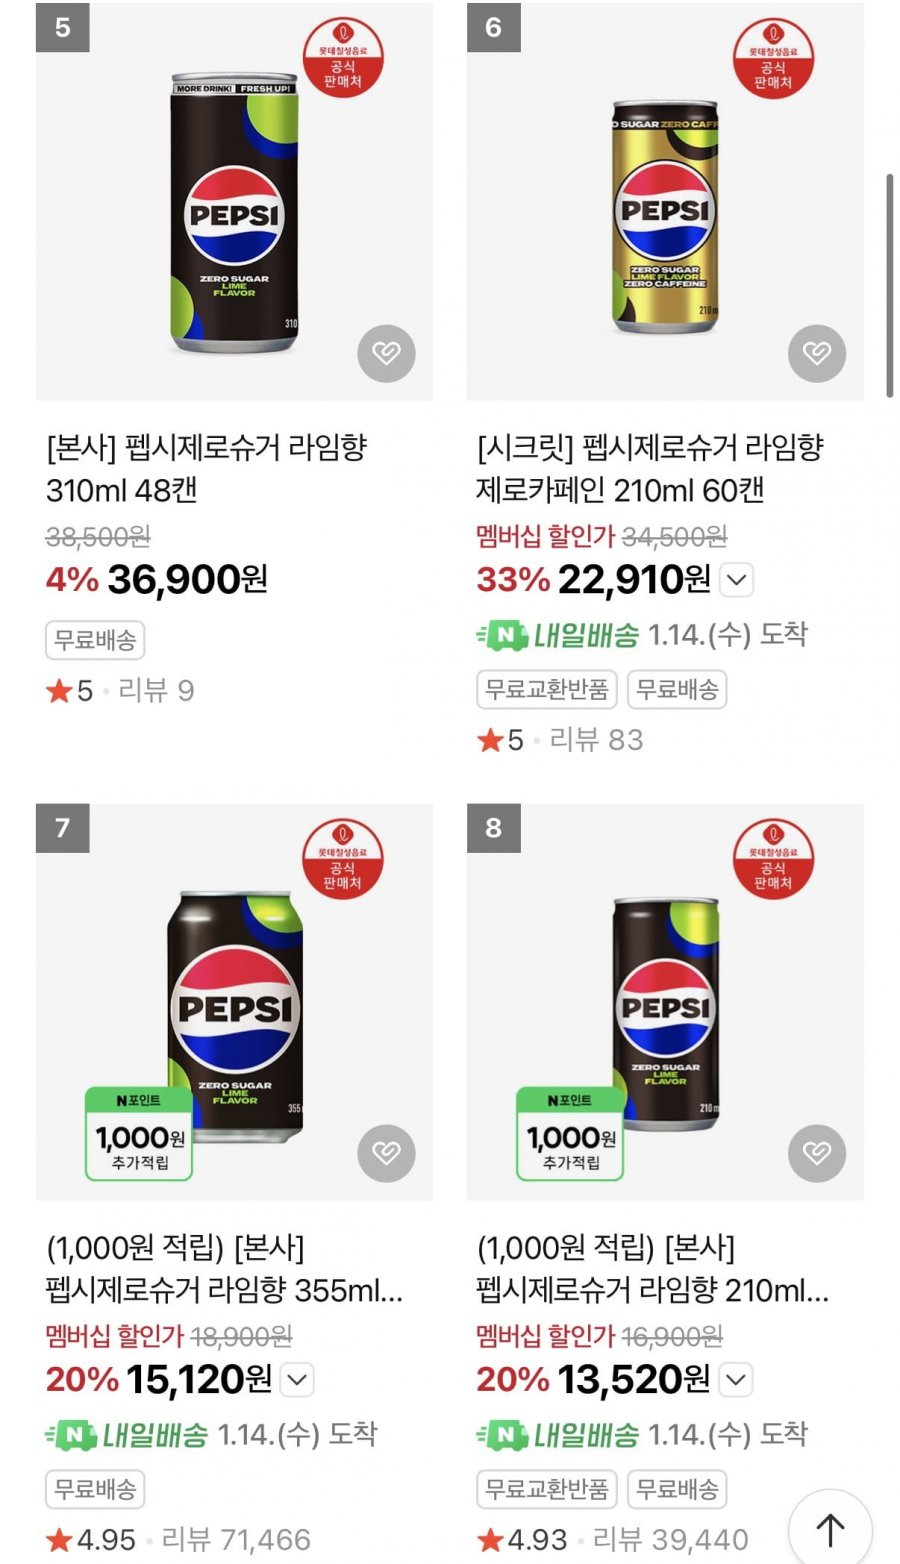The height and width of the screenshot is (1564, 900).
Task: Click official seller badge on item 5
Action: coord(343,59)
